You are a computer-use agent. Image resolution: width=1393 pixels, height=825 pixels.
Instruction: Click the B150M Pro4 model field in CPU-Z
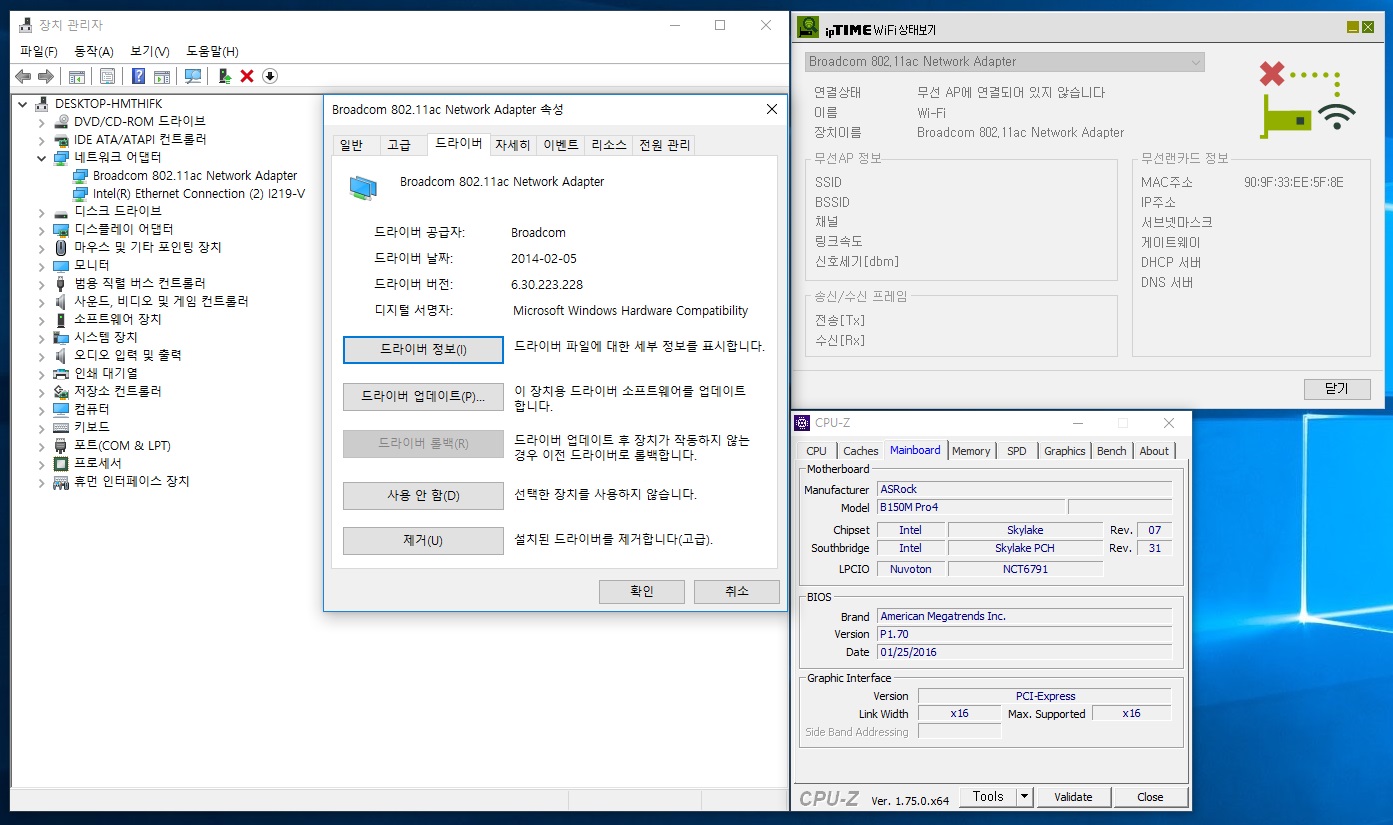coord(970,507)
